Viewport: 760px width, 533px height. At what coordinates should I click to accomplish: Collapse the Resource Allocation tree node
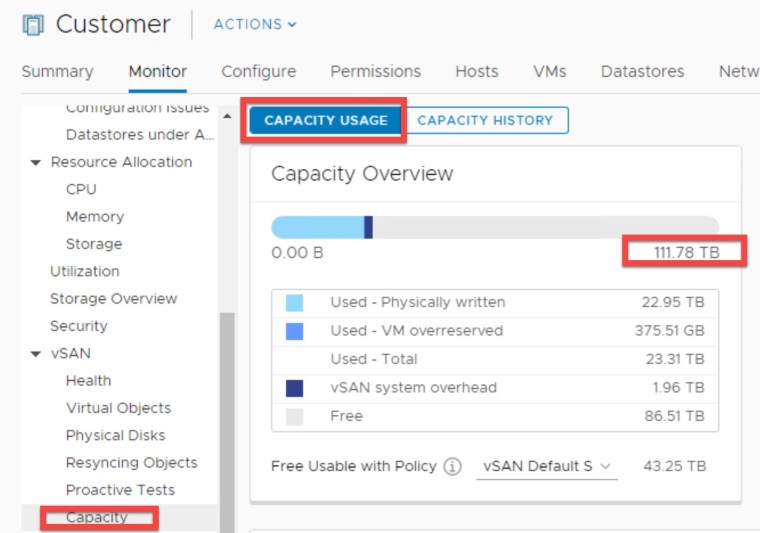pyautogui.click(x=35, y=163)
